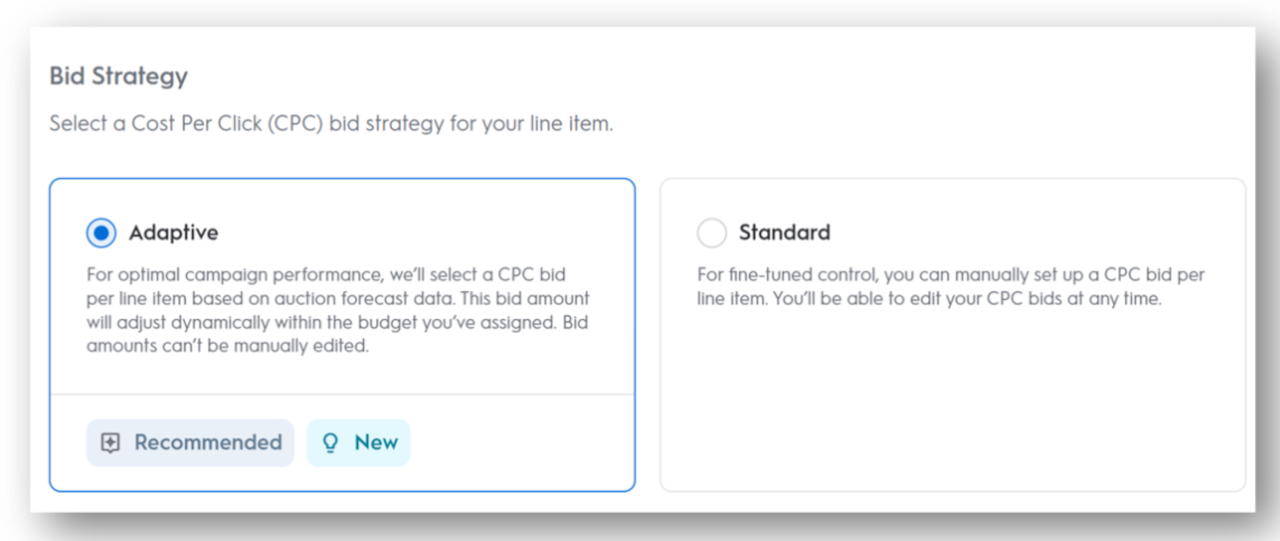Click the Recommended badge star icon
This screenshot has height=541, width=1280.
tap(111, 443)
